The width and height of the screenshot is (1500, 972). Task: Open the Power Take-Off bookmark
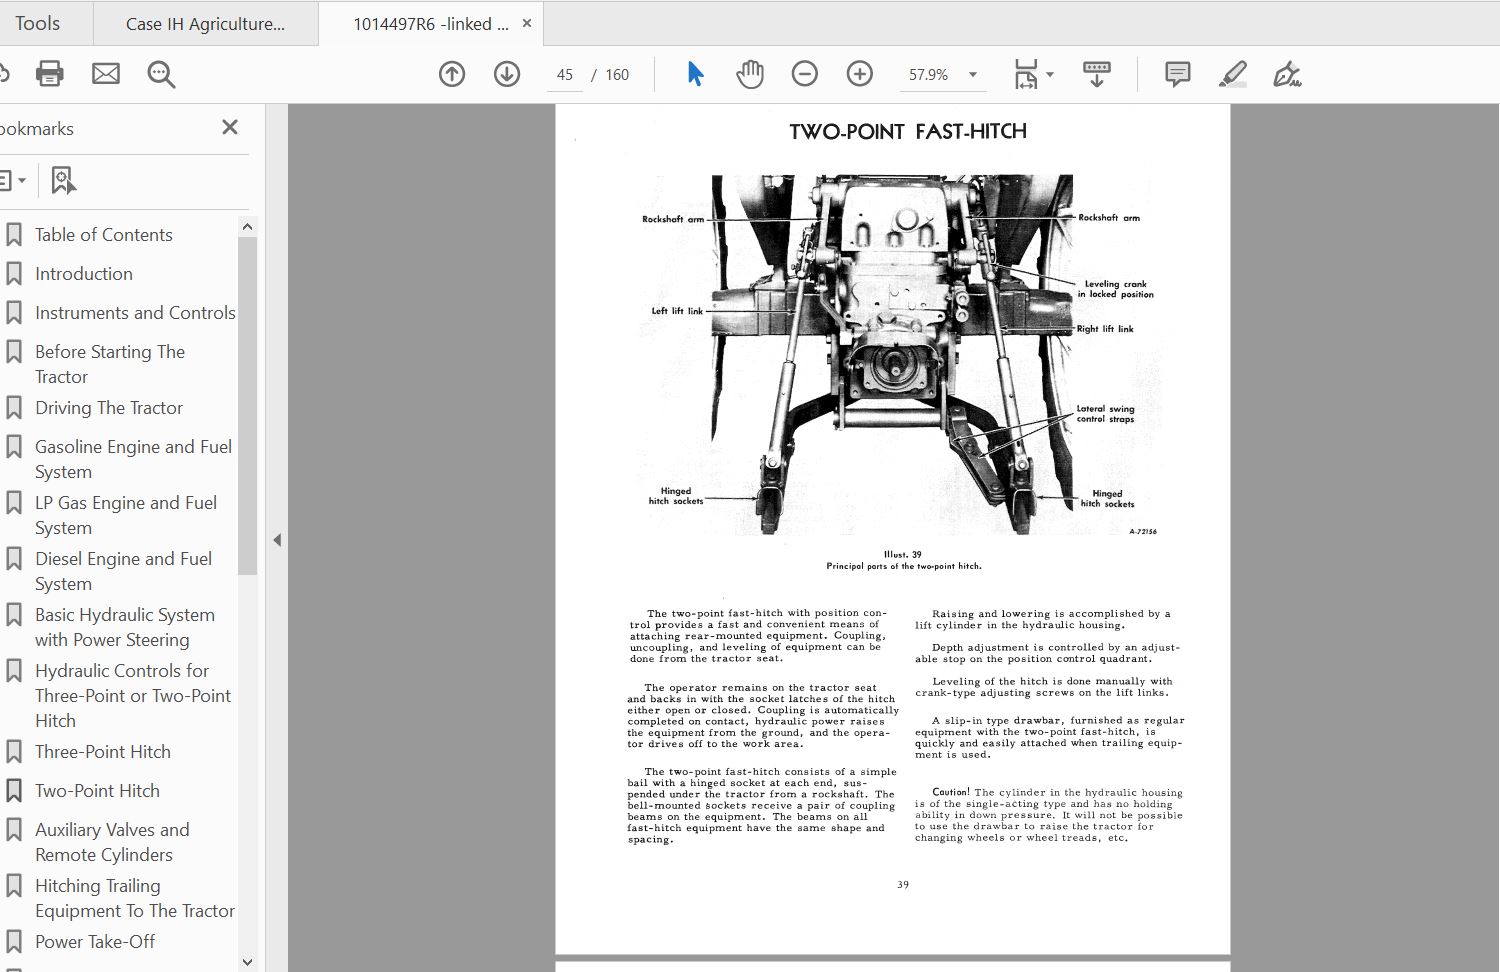[95, 941]
